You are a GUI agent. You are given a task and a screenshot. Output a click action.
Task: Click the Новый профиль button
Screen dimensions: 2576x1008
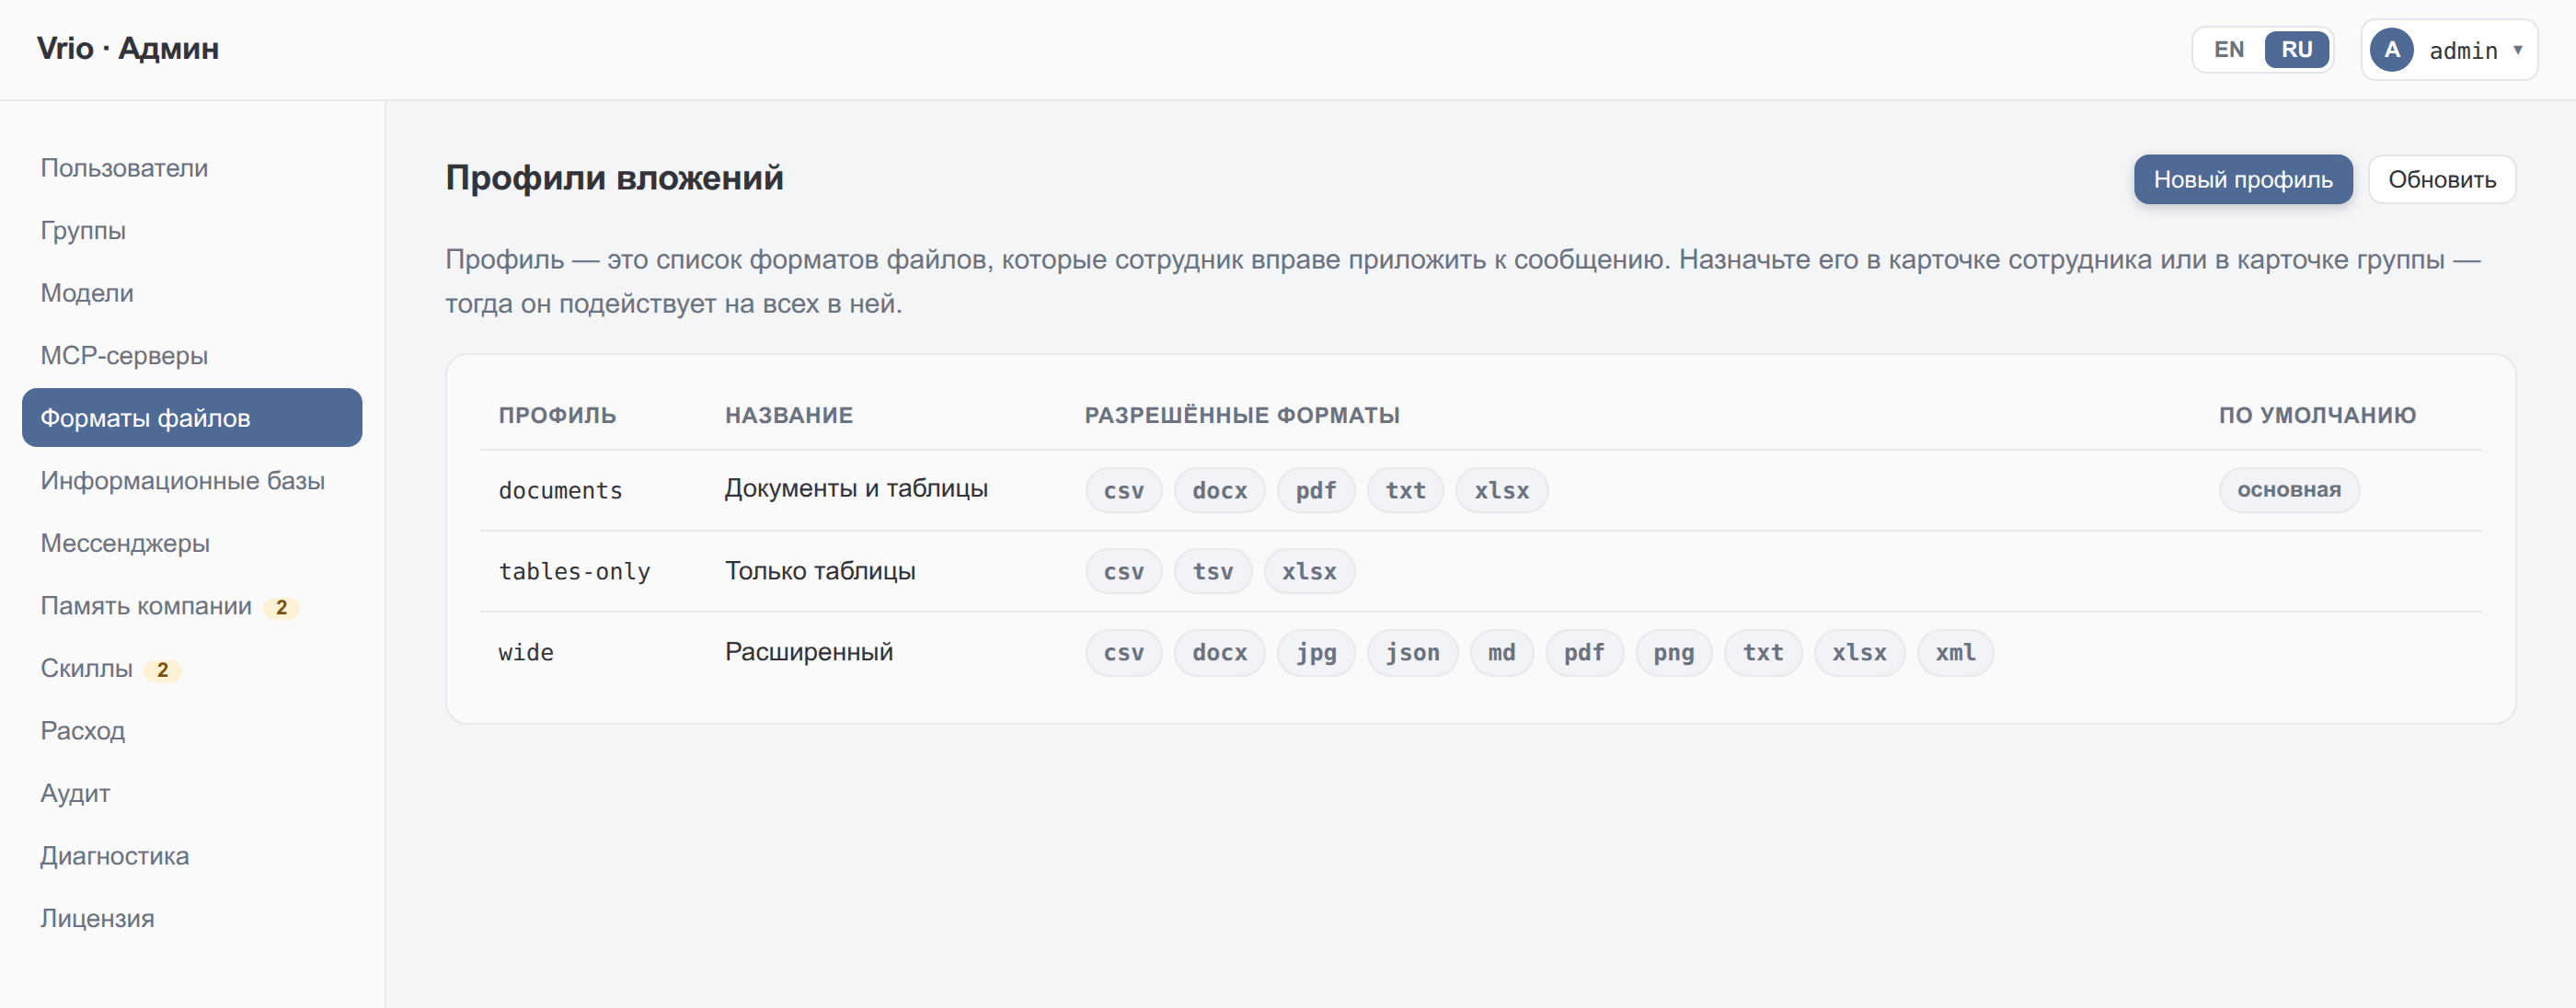click(x=2242, y=179)
